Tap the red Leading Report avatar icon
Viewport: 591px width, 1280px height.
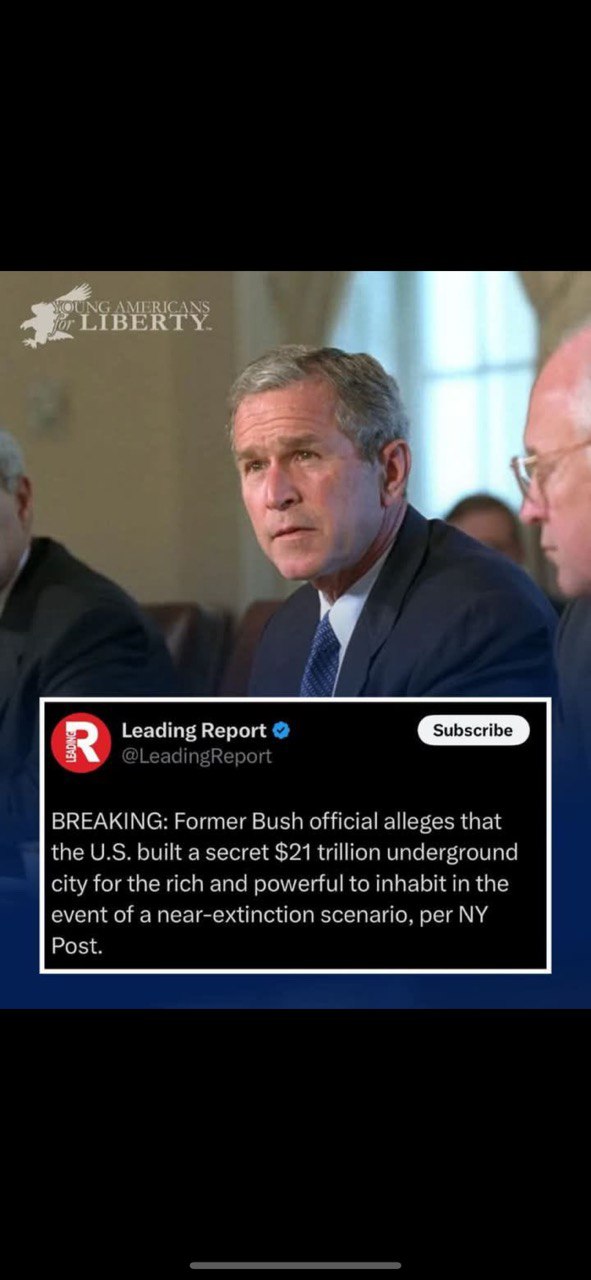pos(80,742)
